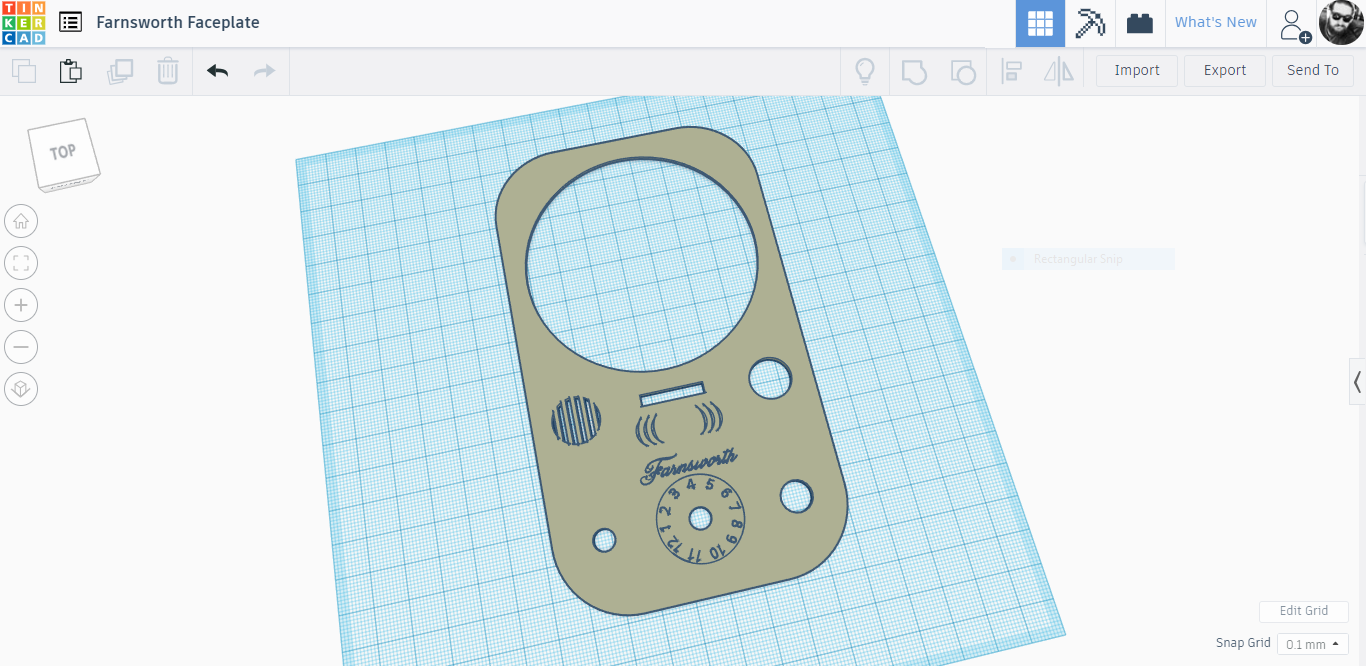Undo the last action
The width and height of the screenshot is (1366, 666).
[217, 71]
